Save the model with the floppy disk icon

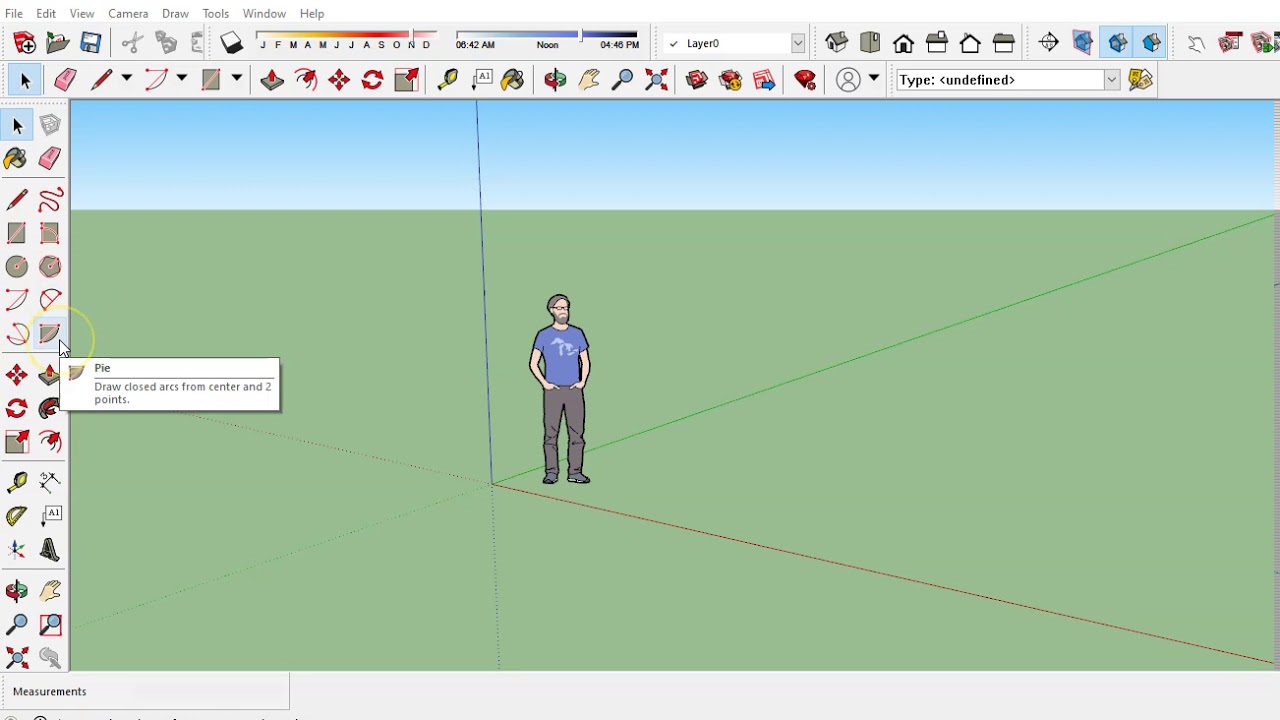click(x=91, y=43)
